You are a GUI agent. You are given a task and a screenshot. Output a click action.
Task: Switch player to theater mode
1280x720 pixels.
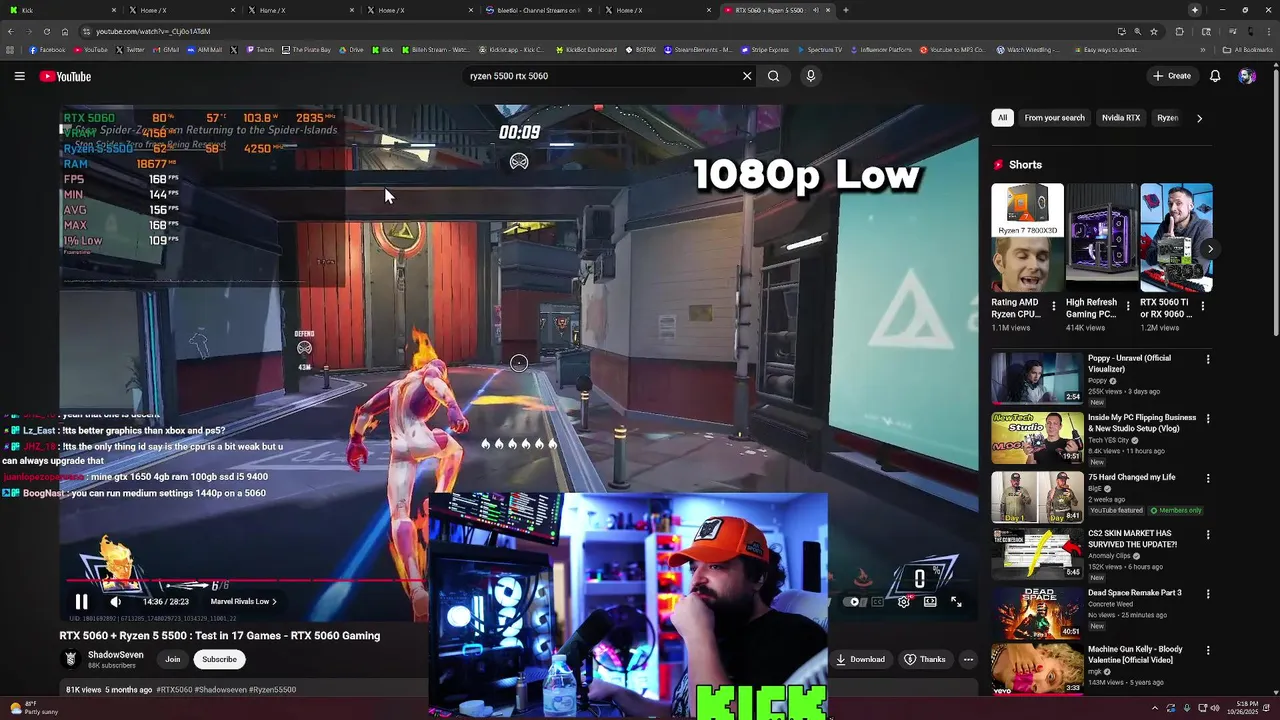click(x=930, y=601)
